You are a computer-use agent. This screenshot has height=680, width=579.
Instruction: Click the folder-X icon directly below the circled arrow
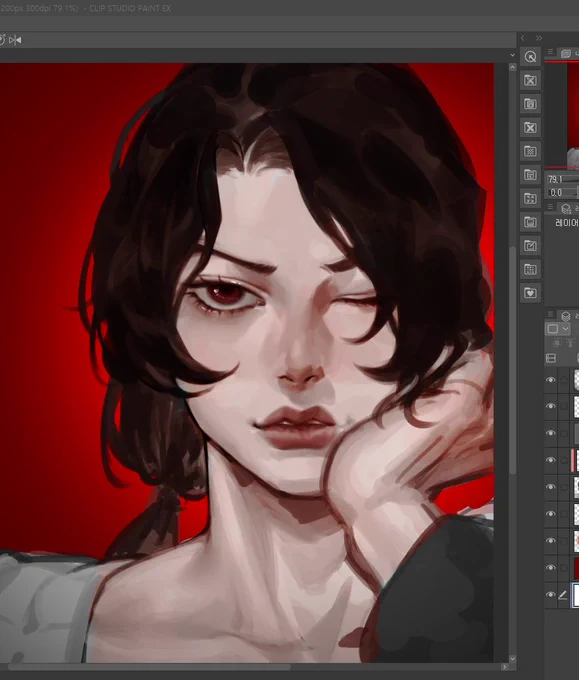click(x=530, y=80)
